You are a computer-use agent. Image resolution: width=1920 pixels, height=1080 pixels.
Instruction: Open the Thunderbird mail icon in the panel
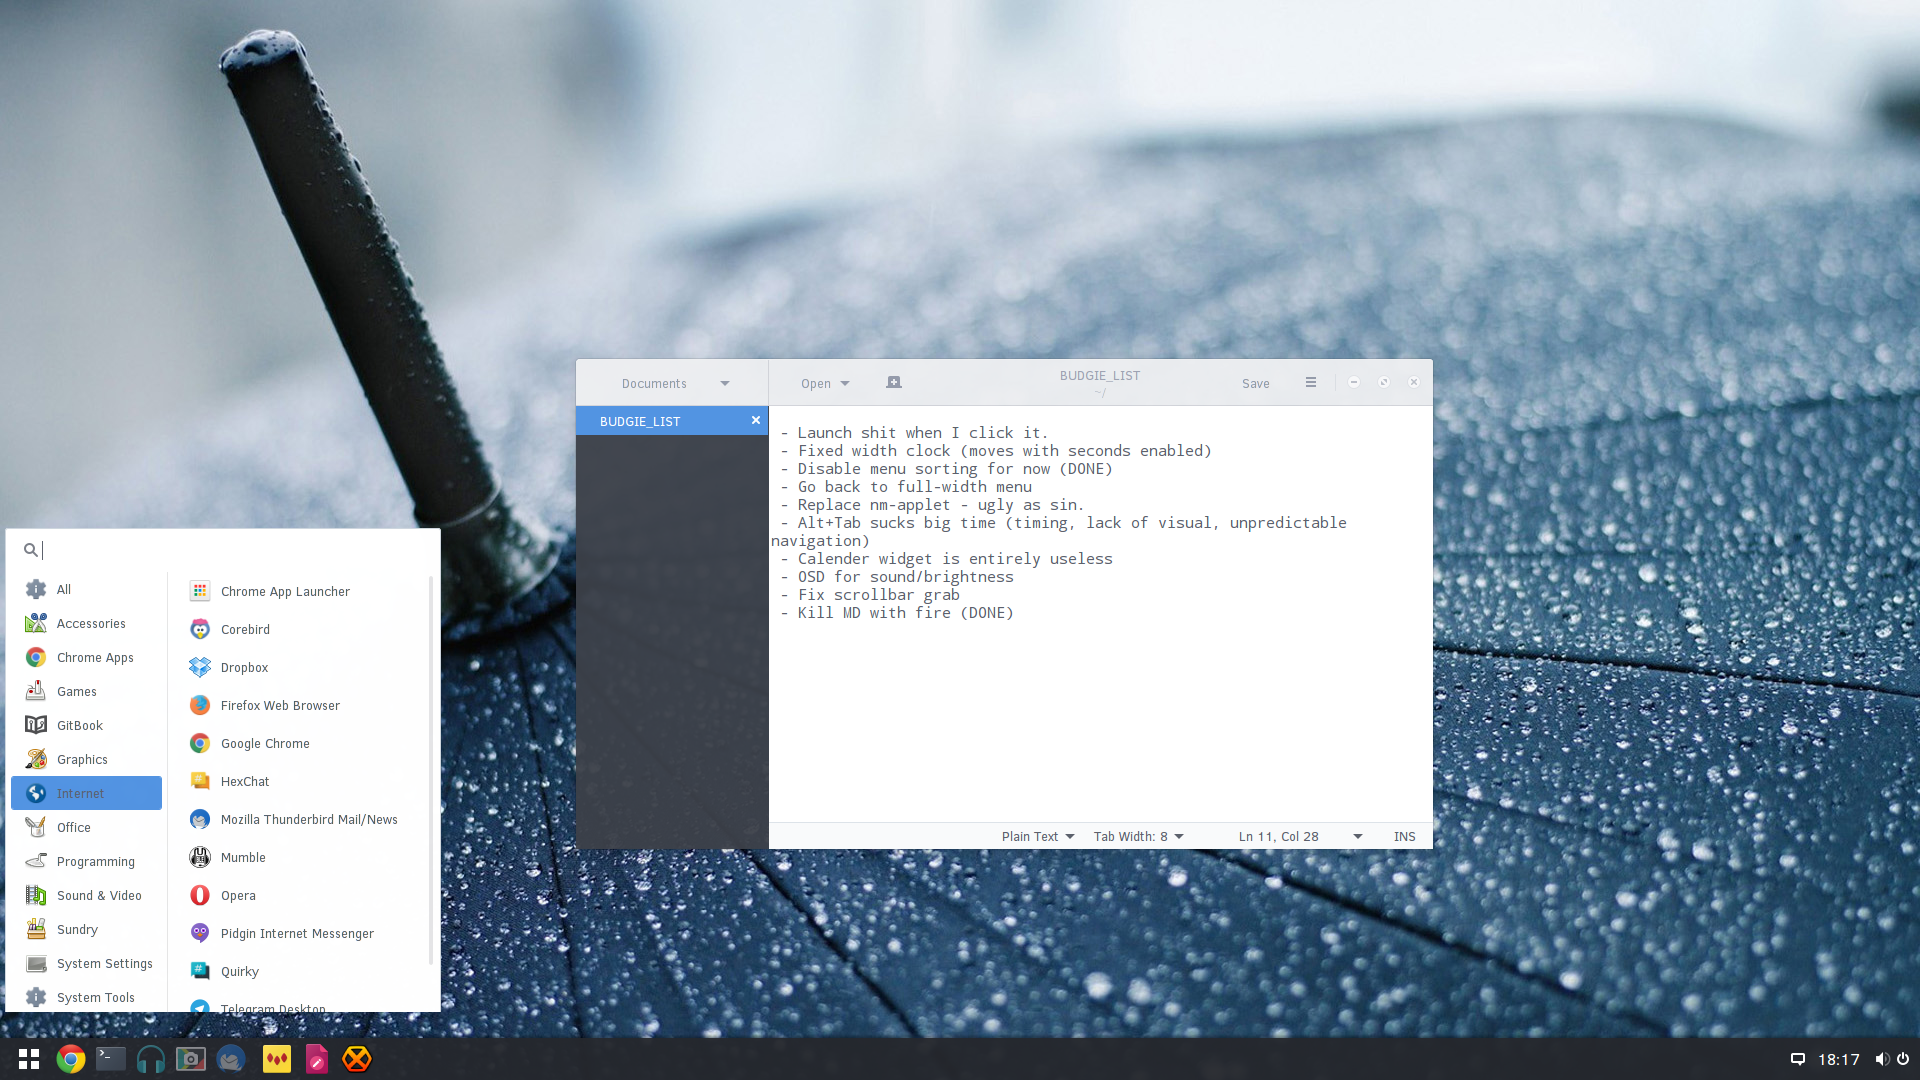tap(231, 1059)
